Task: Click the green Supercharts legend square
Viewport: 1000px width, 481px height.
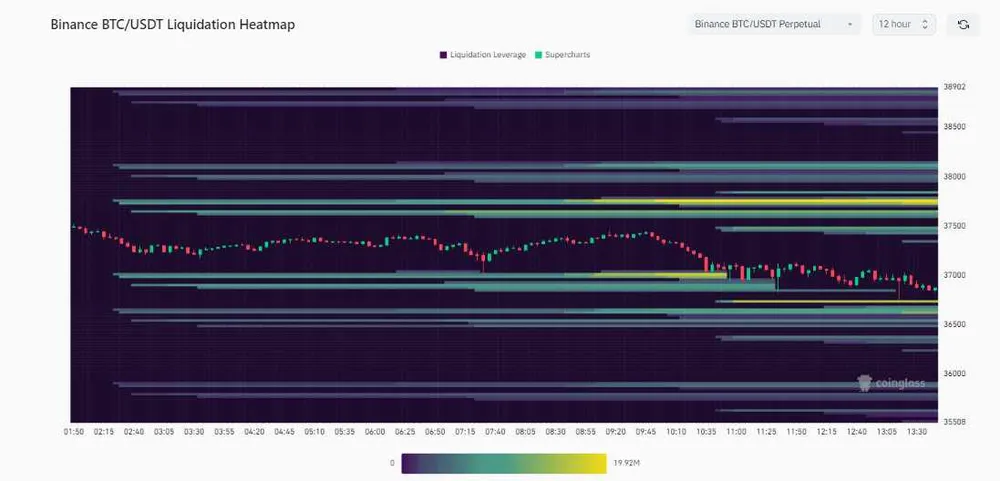Action: tap(539, 54)
